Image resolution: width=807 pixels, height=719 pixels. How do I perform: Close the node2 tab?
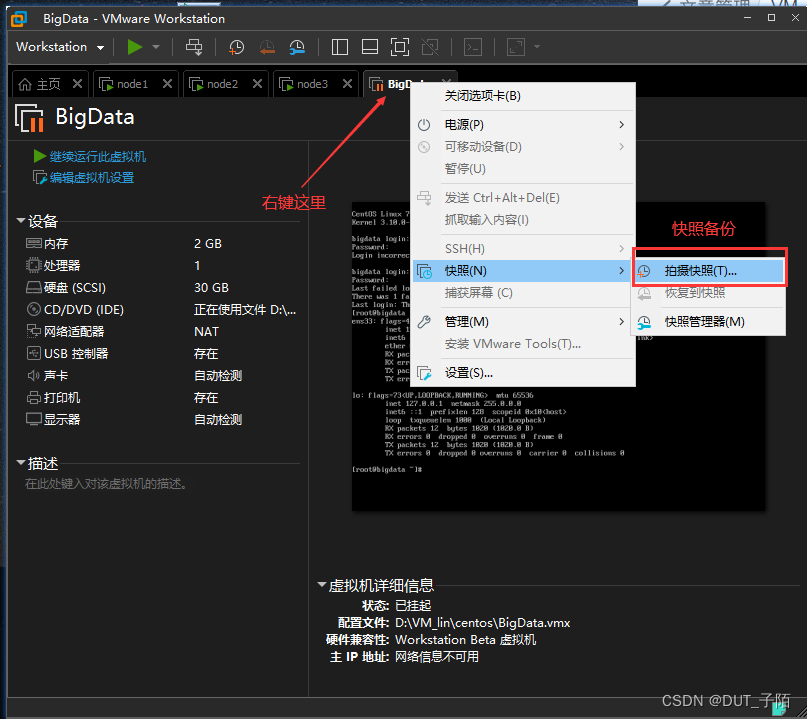(x=257, y=83)
